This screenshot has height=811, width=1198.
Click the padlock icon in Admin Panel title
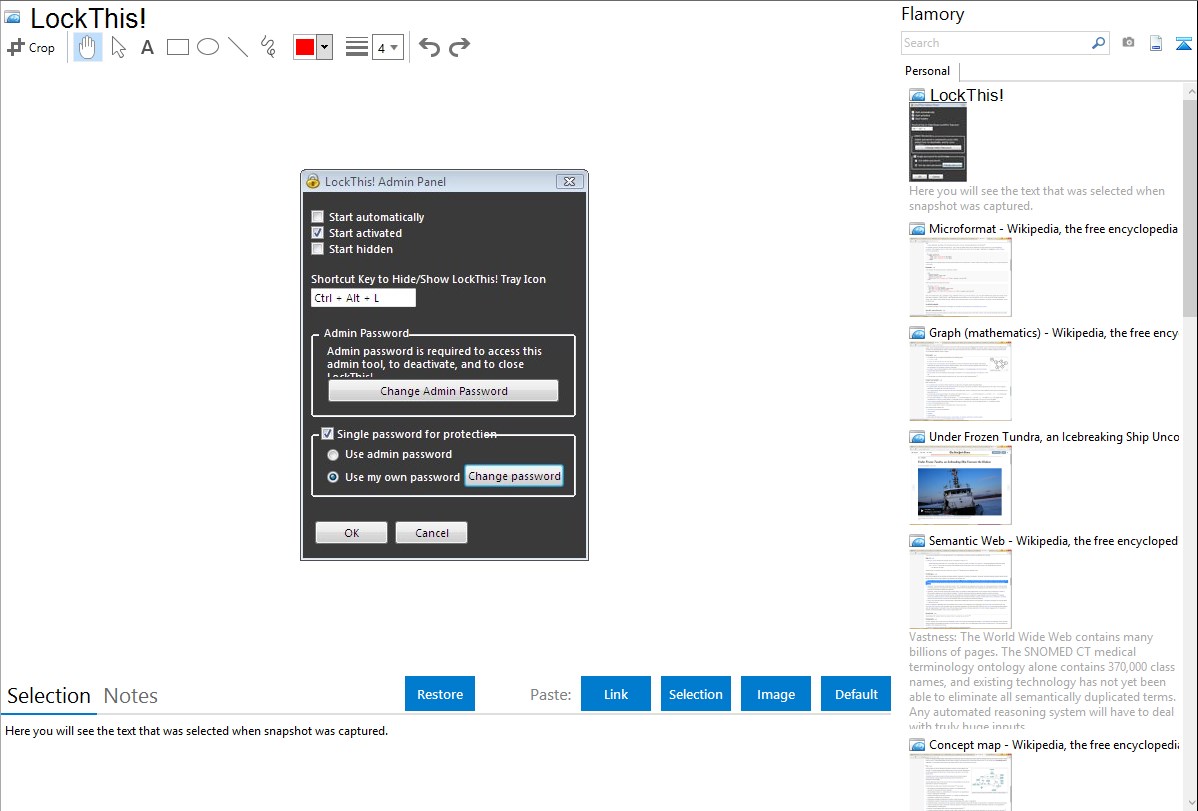312,181
